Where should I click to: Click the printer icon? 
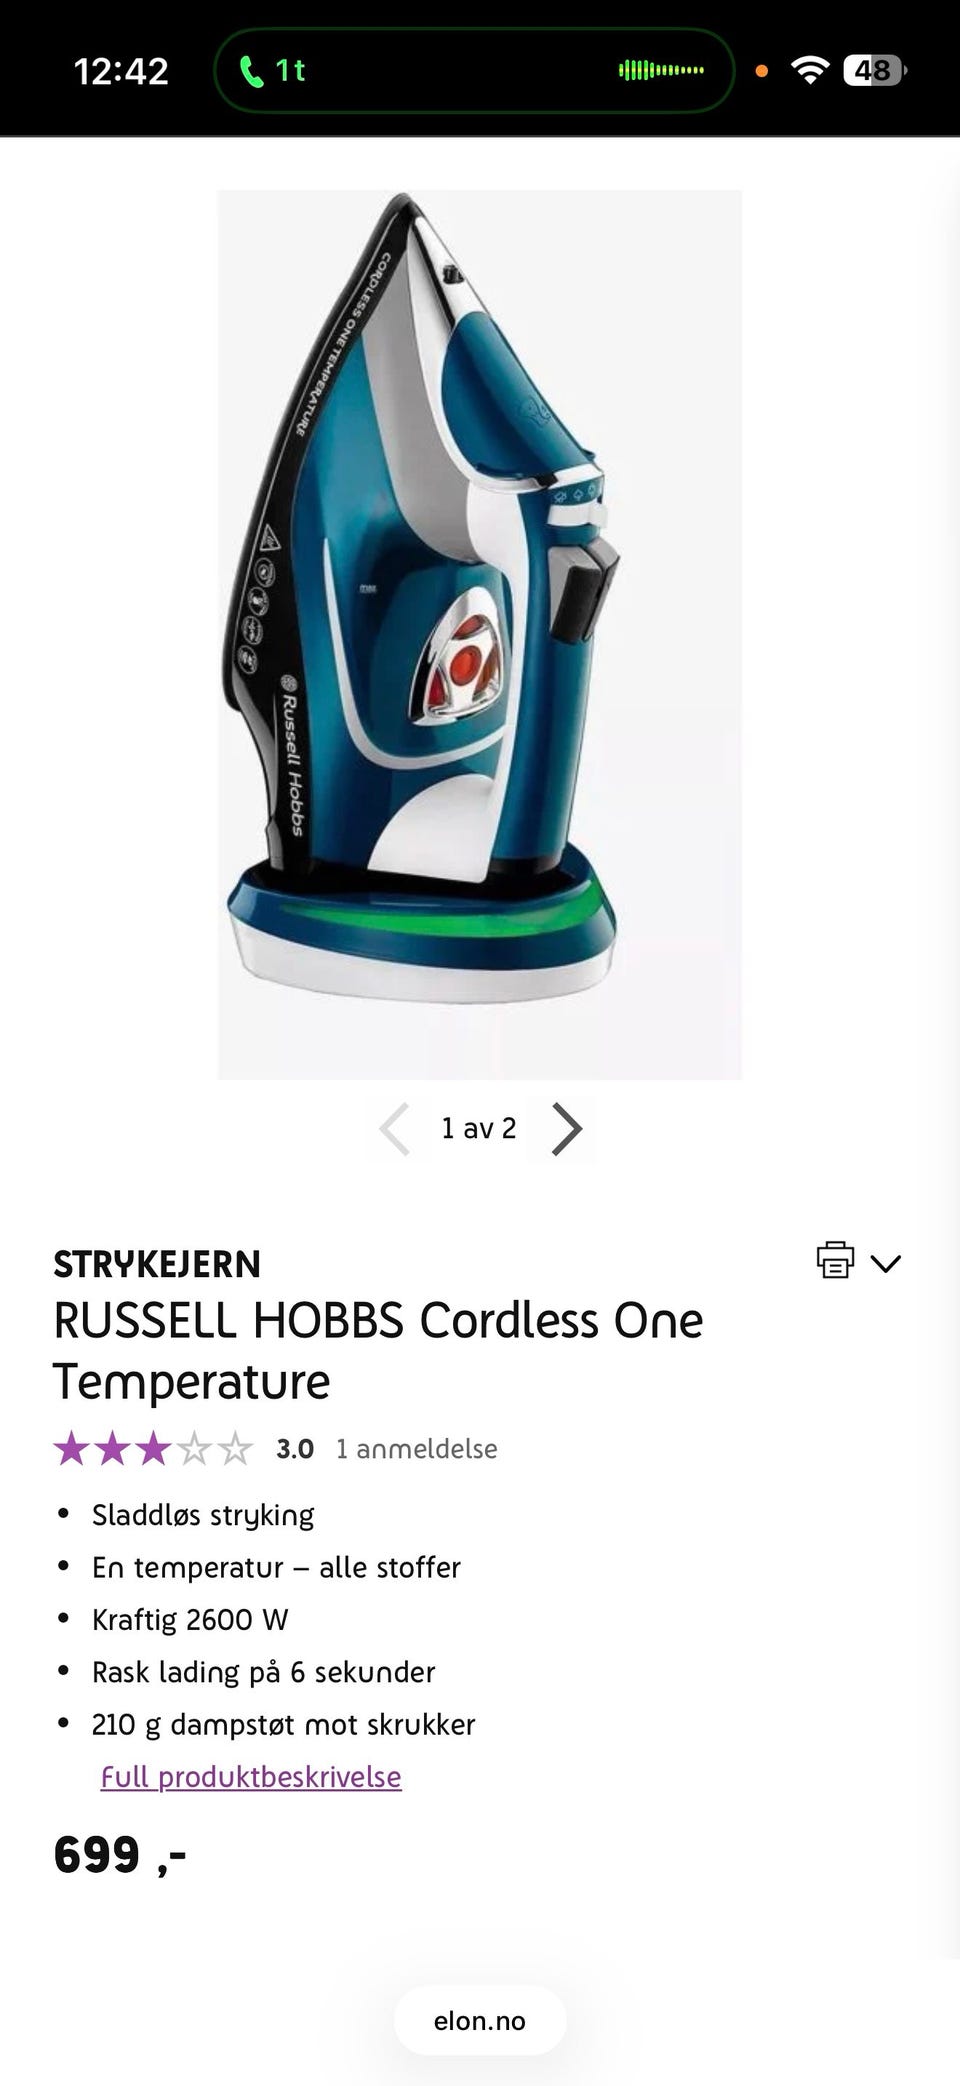click(x=835, y=1260)
